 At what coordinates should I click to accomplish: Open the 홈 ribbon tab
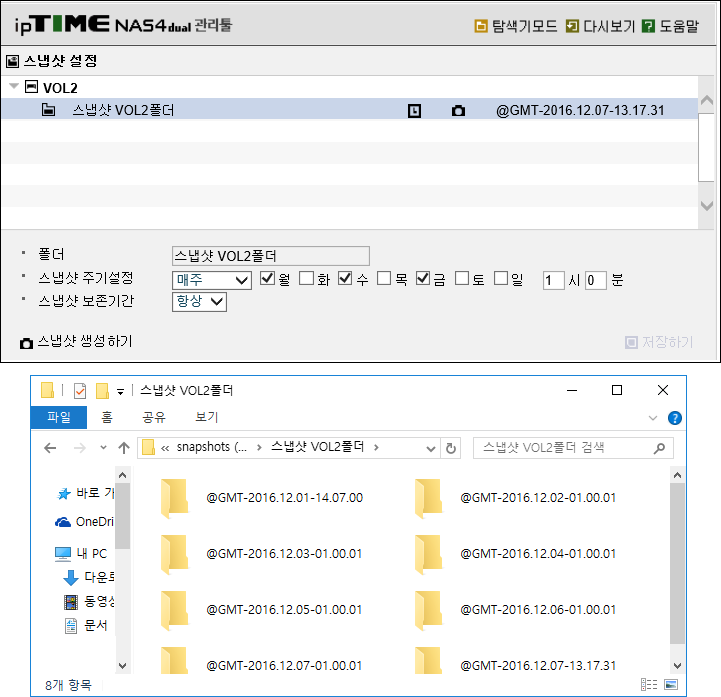[x=107, y=417]
